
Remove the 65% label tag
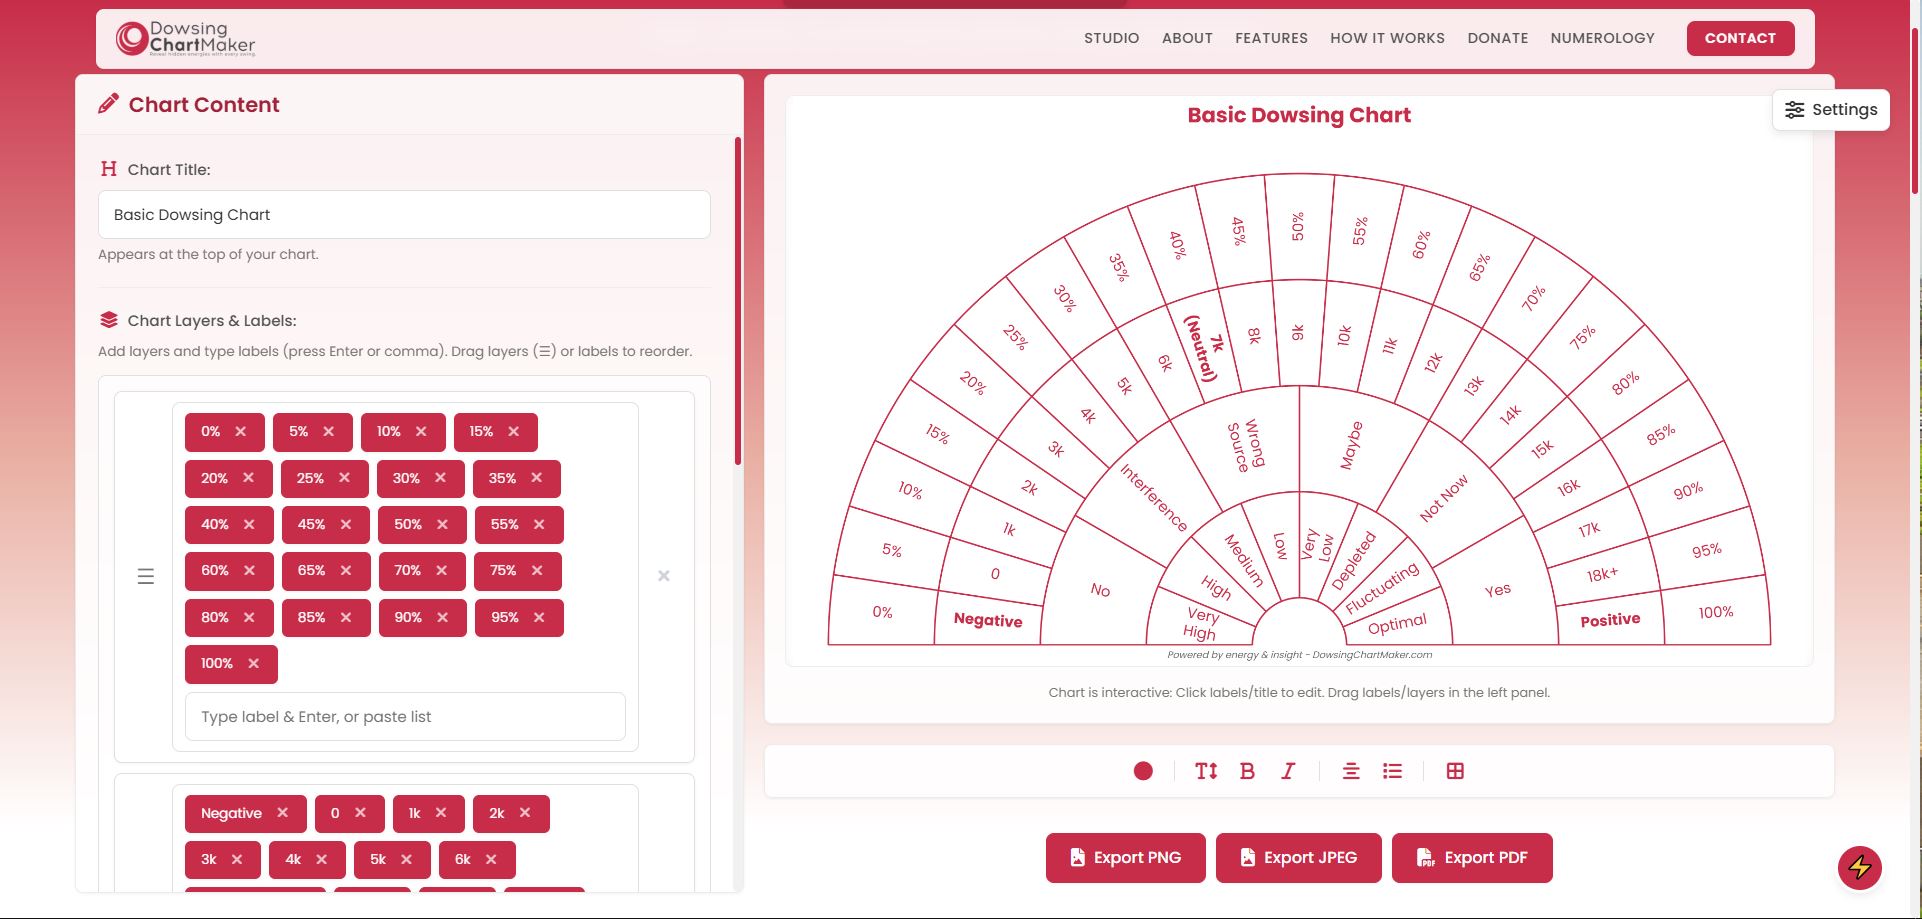point(346,570)
